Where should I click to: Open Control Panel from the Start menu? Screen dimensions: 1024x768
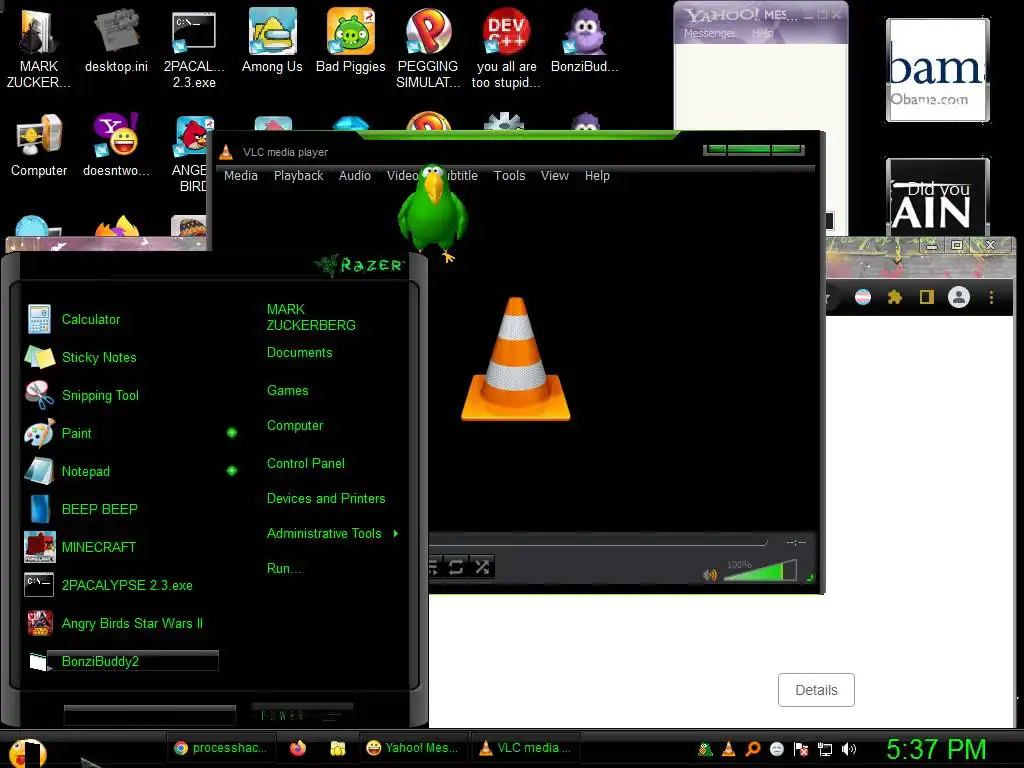[x=306, y=463]
